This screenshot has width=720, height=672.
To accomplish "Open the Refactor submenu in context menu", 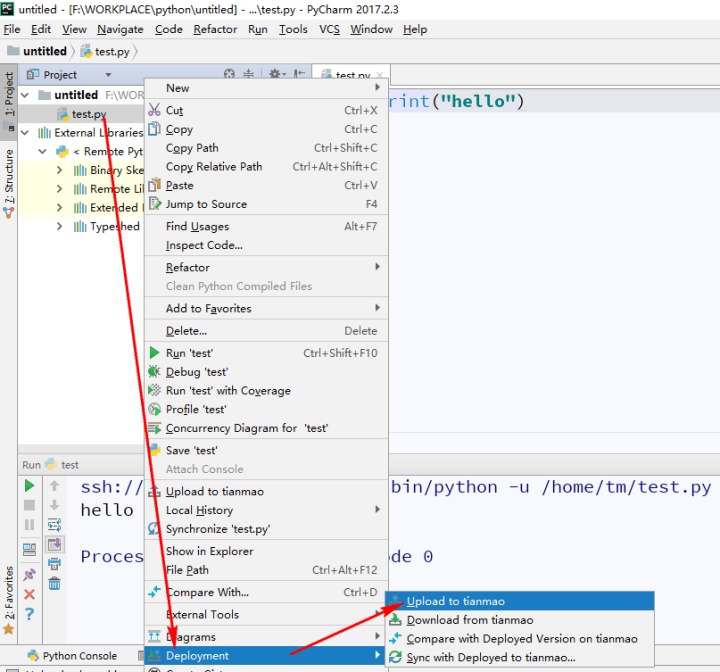I will pyautogui.click(x=266, y=267).
